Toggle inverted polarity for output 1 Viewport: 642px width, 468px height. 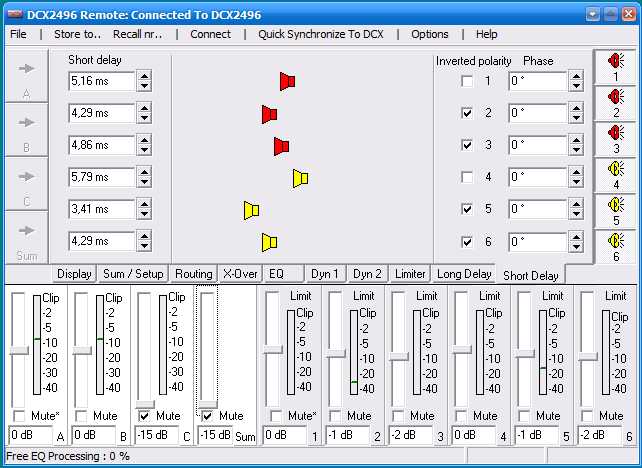tap(467, 81)
